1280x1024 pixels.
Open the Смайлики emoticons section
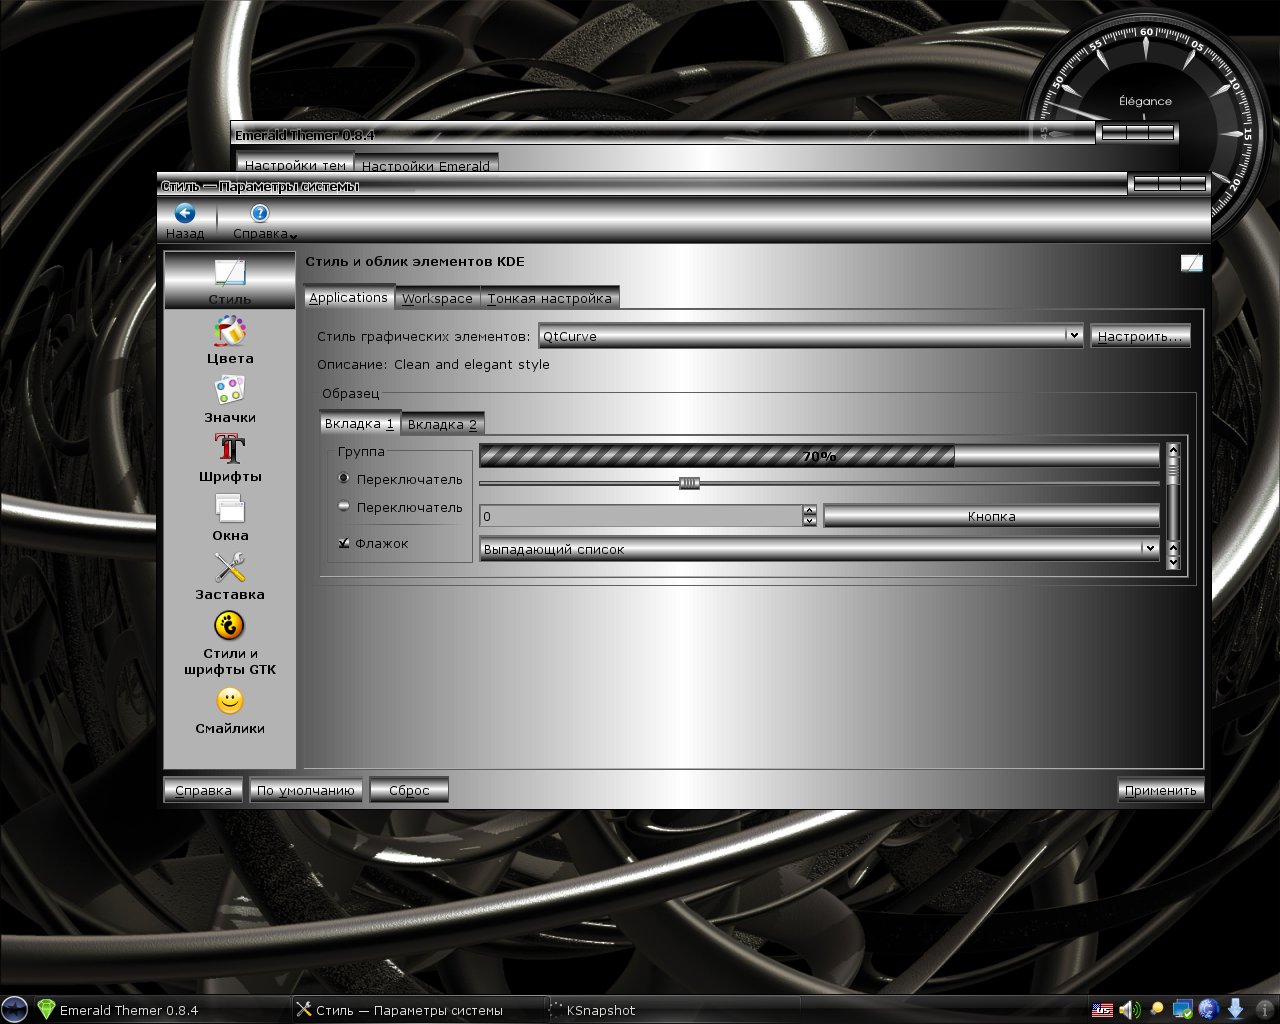(230, 710)
